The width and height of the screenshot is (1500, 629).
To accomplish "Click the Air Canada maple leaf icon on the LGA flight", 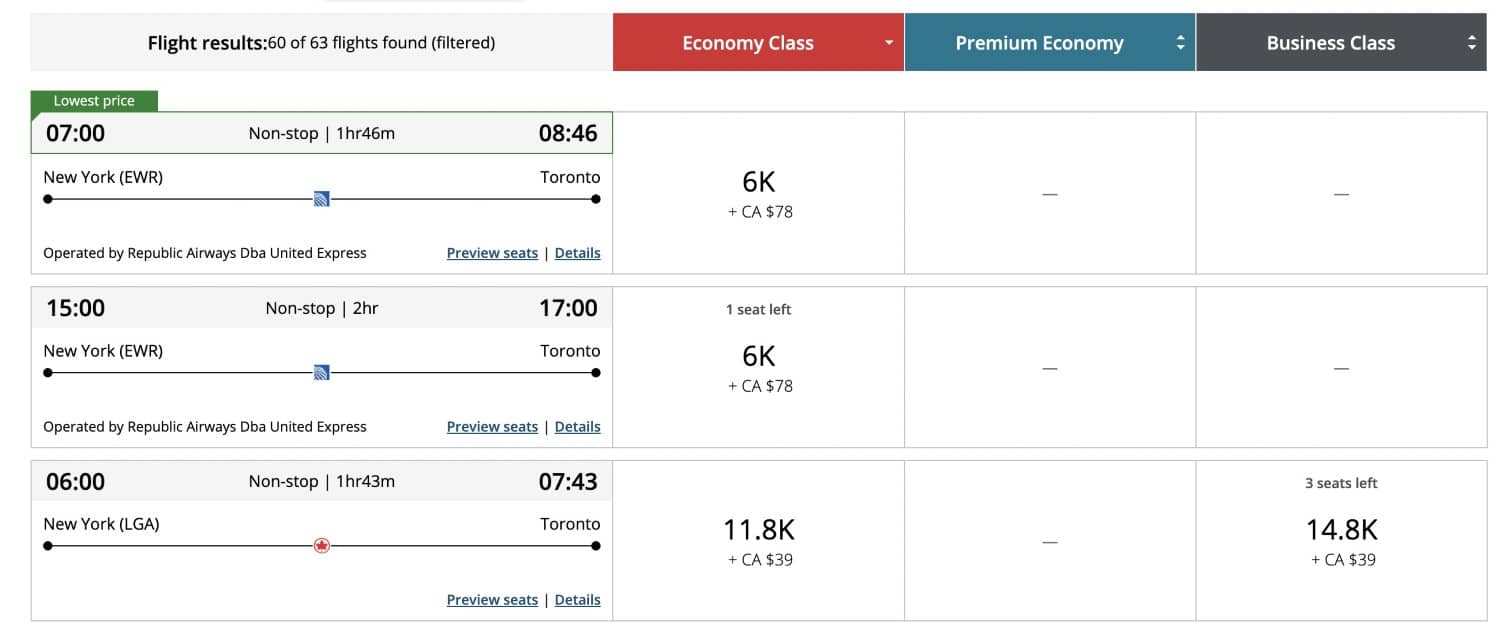I will (322, 545).
